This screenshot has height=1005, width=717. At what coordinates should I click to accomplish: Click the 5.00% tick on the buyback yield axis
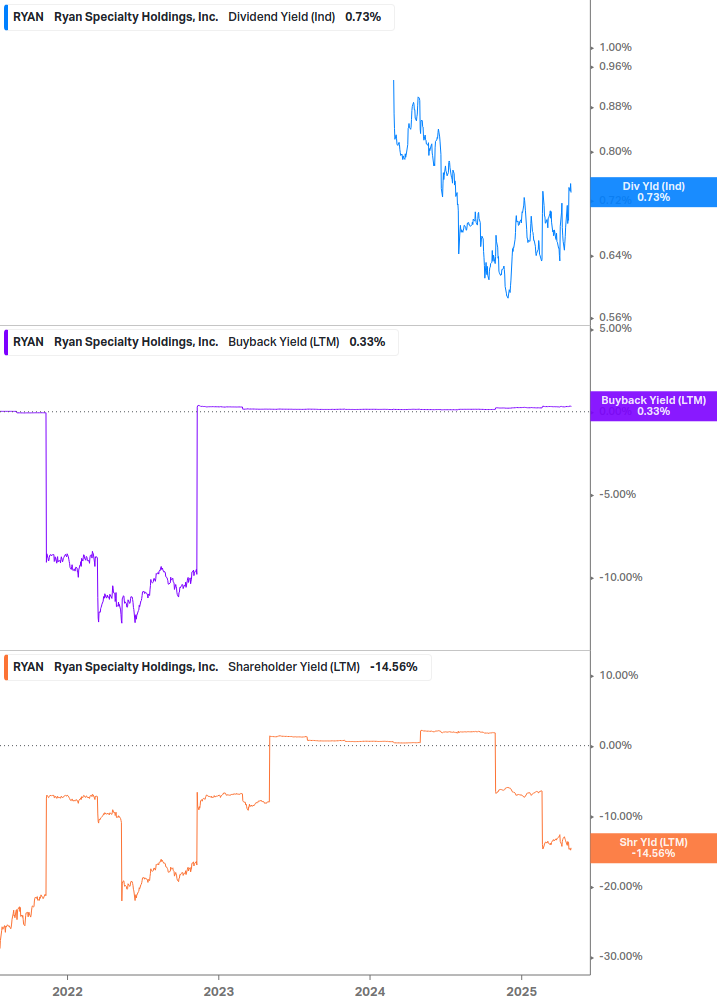(615, 328)
